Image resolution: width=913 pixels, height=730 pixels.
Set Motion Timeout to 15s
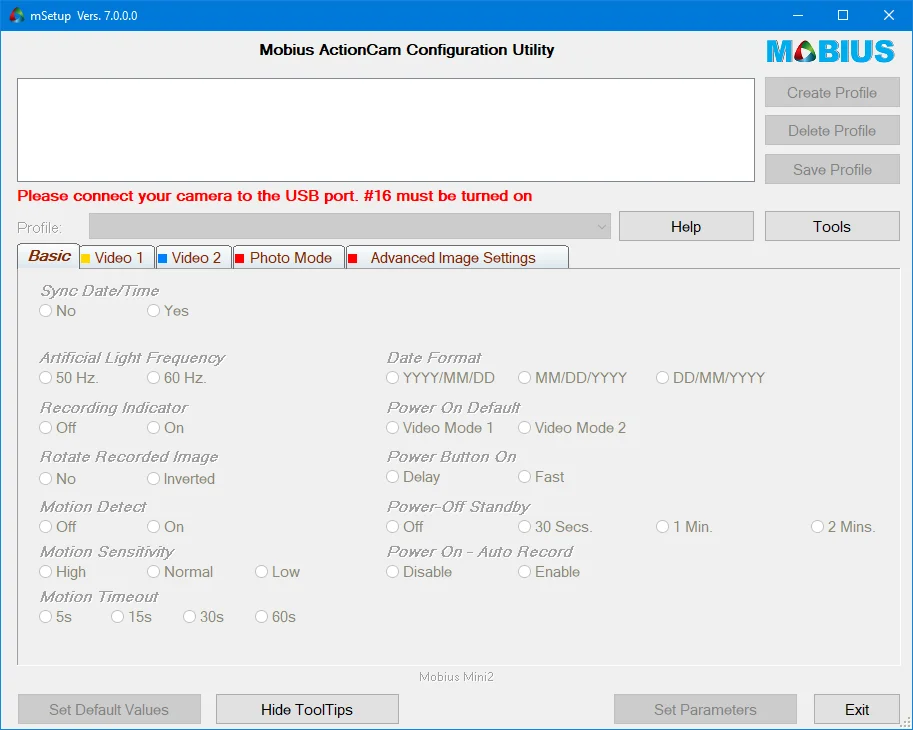131,616
